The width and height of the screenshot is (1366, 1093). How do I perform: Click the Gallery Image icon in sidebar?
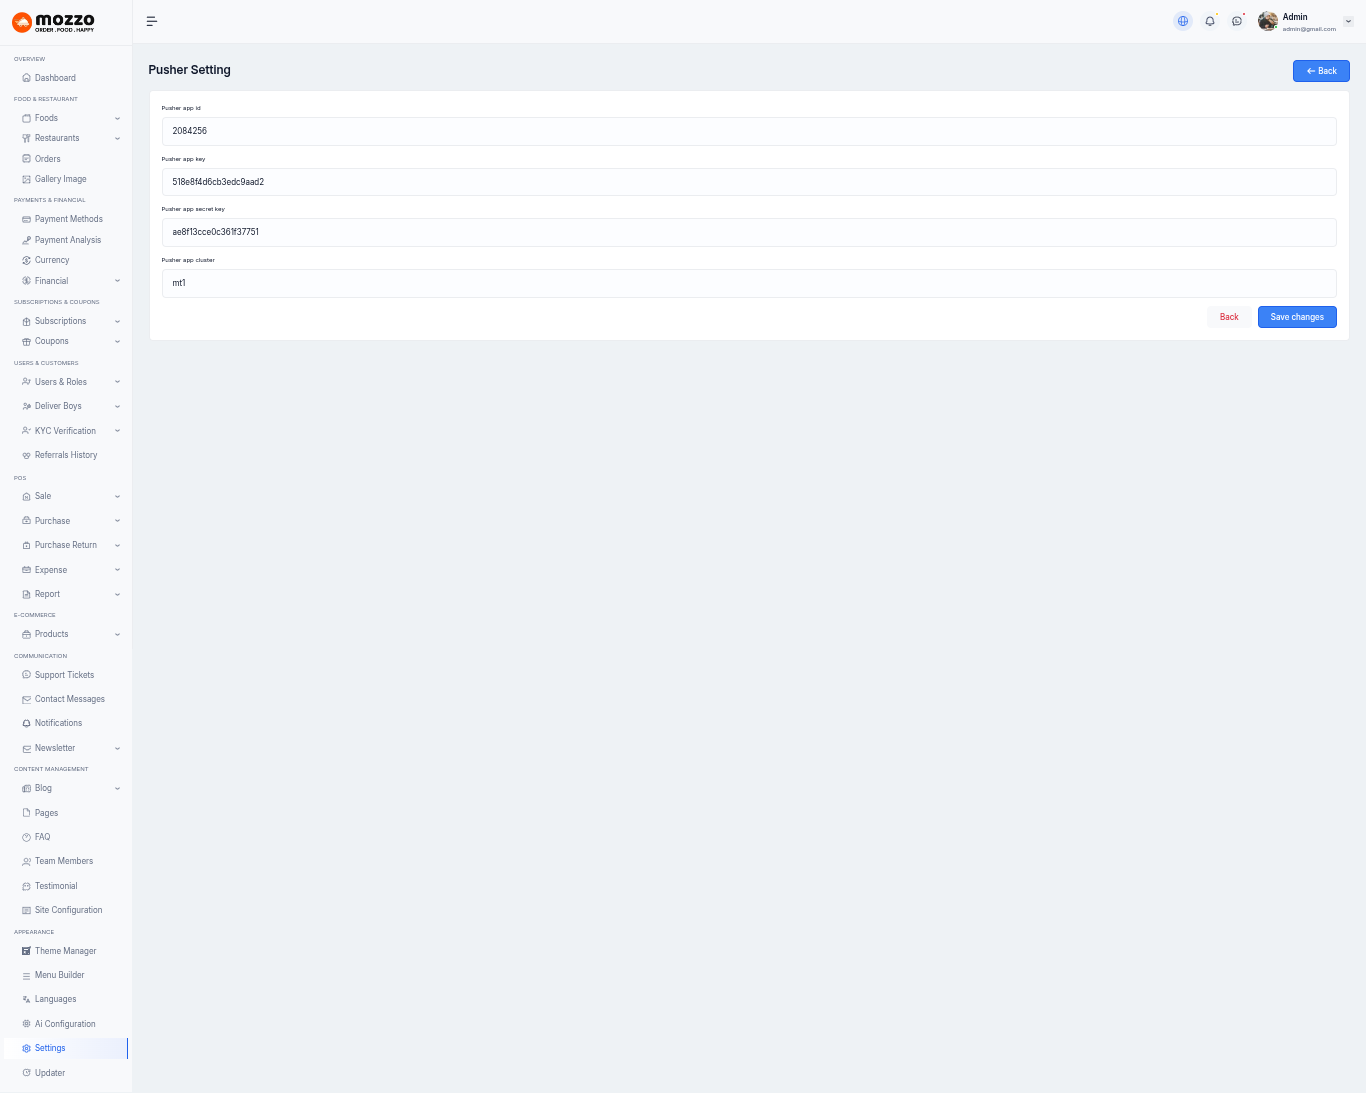click(26, 179)
